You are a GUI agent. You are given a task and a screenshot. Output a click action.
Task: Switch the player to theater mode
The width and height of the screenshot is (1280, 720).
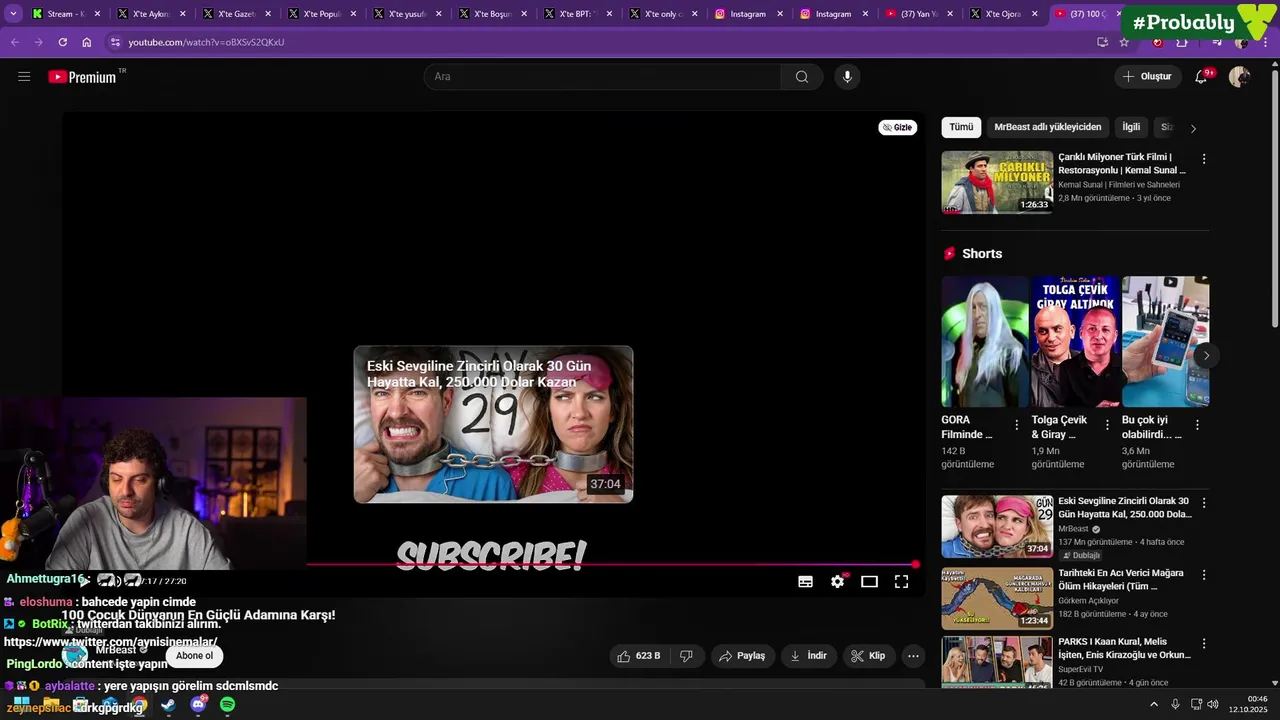pyautogui.click(x=869, y=582)
